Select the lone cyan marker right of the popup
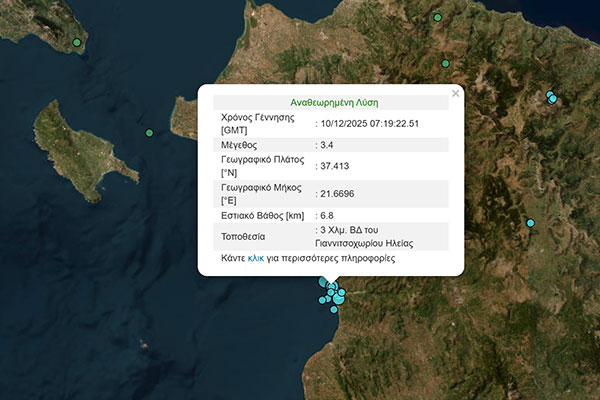This screenshot has height=400, width=600. pos(531,222)
